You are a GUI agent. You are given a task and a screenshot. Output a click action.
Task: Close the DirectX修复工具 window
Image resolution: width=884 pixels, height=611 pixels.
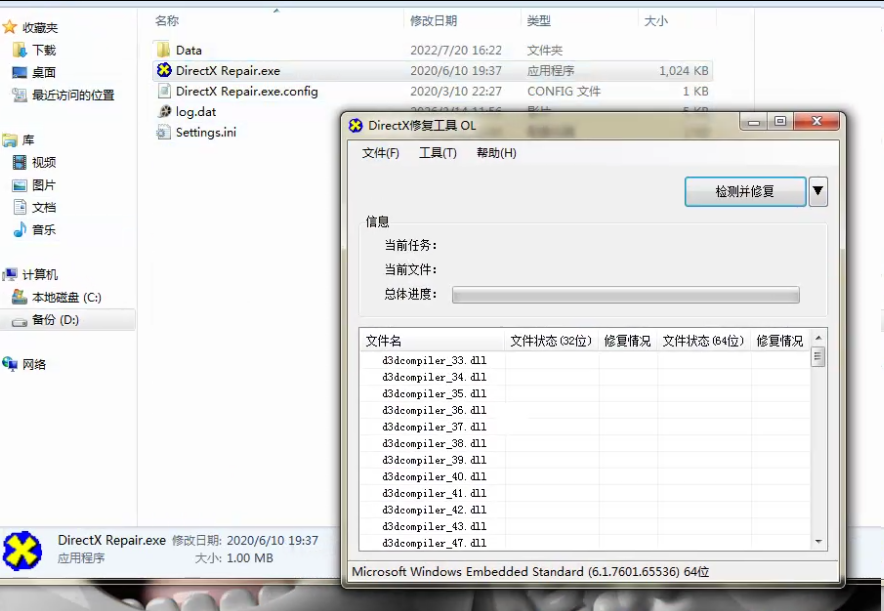816,122
